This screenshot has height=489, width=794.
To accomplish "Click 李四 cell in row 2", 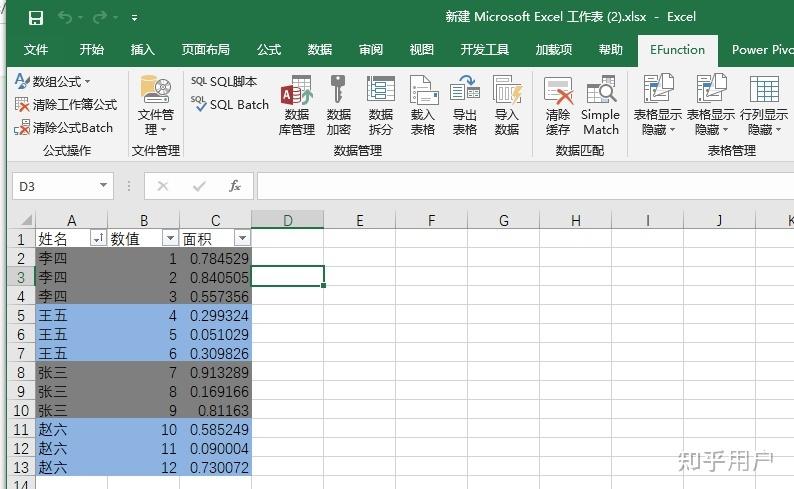I will point(71,258).
